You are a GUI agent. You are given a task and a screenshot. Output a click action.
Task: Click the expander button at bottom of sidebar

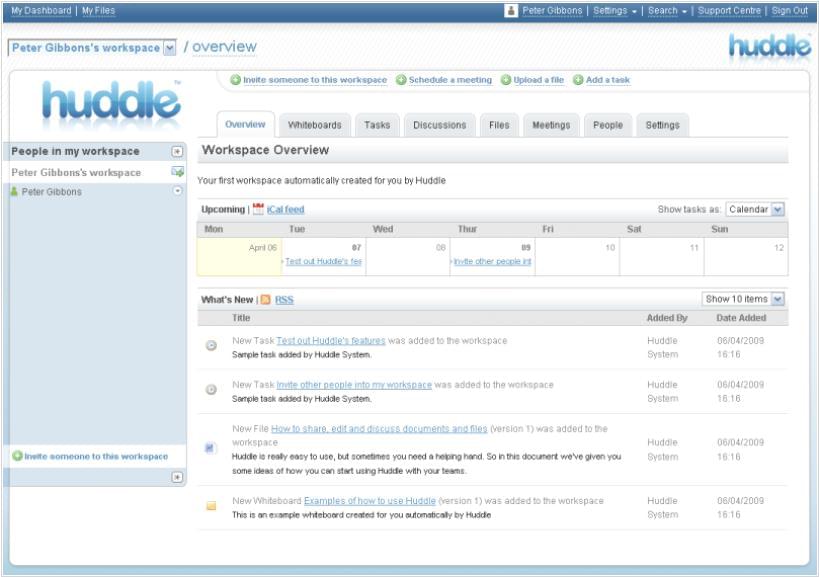point(177,477)
